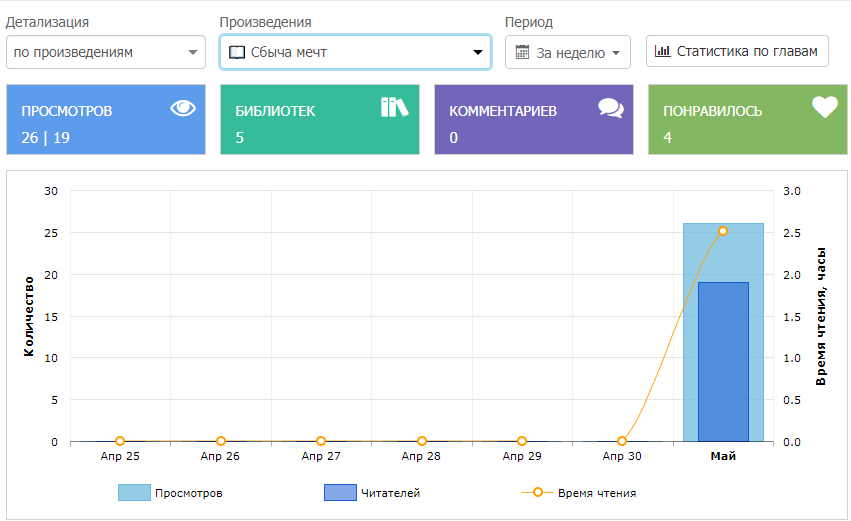Toggle Читателей series in chart legend
The height and width of the screenshot is (521, 851).
372,493
